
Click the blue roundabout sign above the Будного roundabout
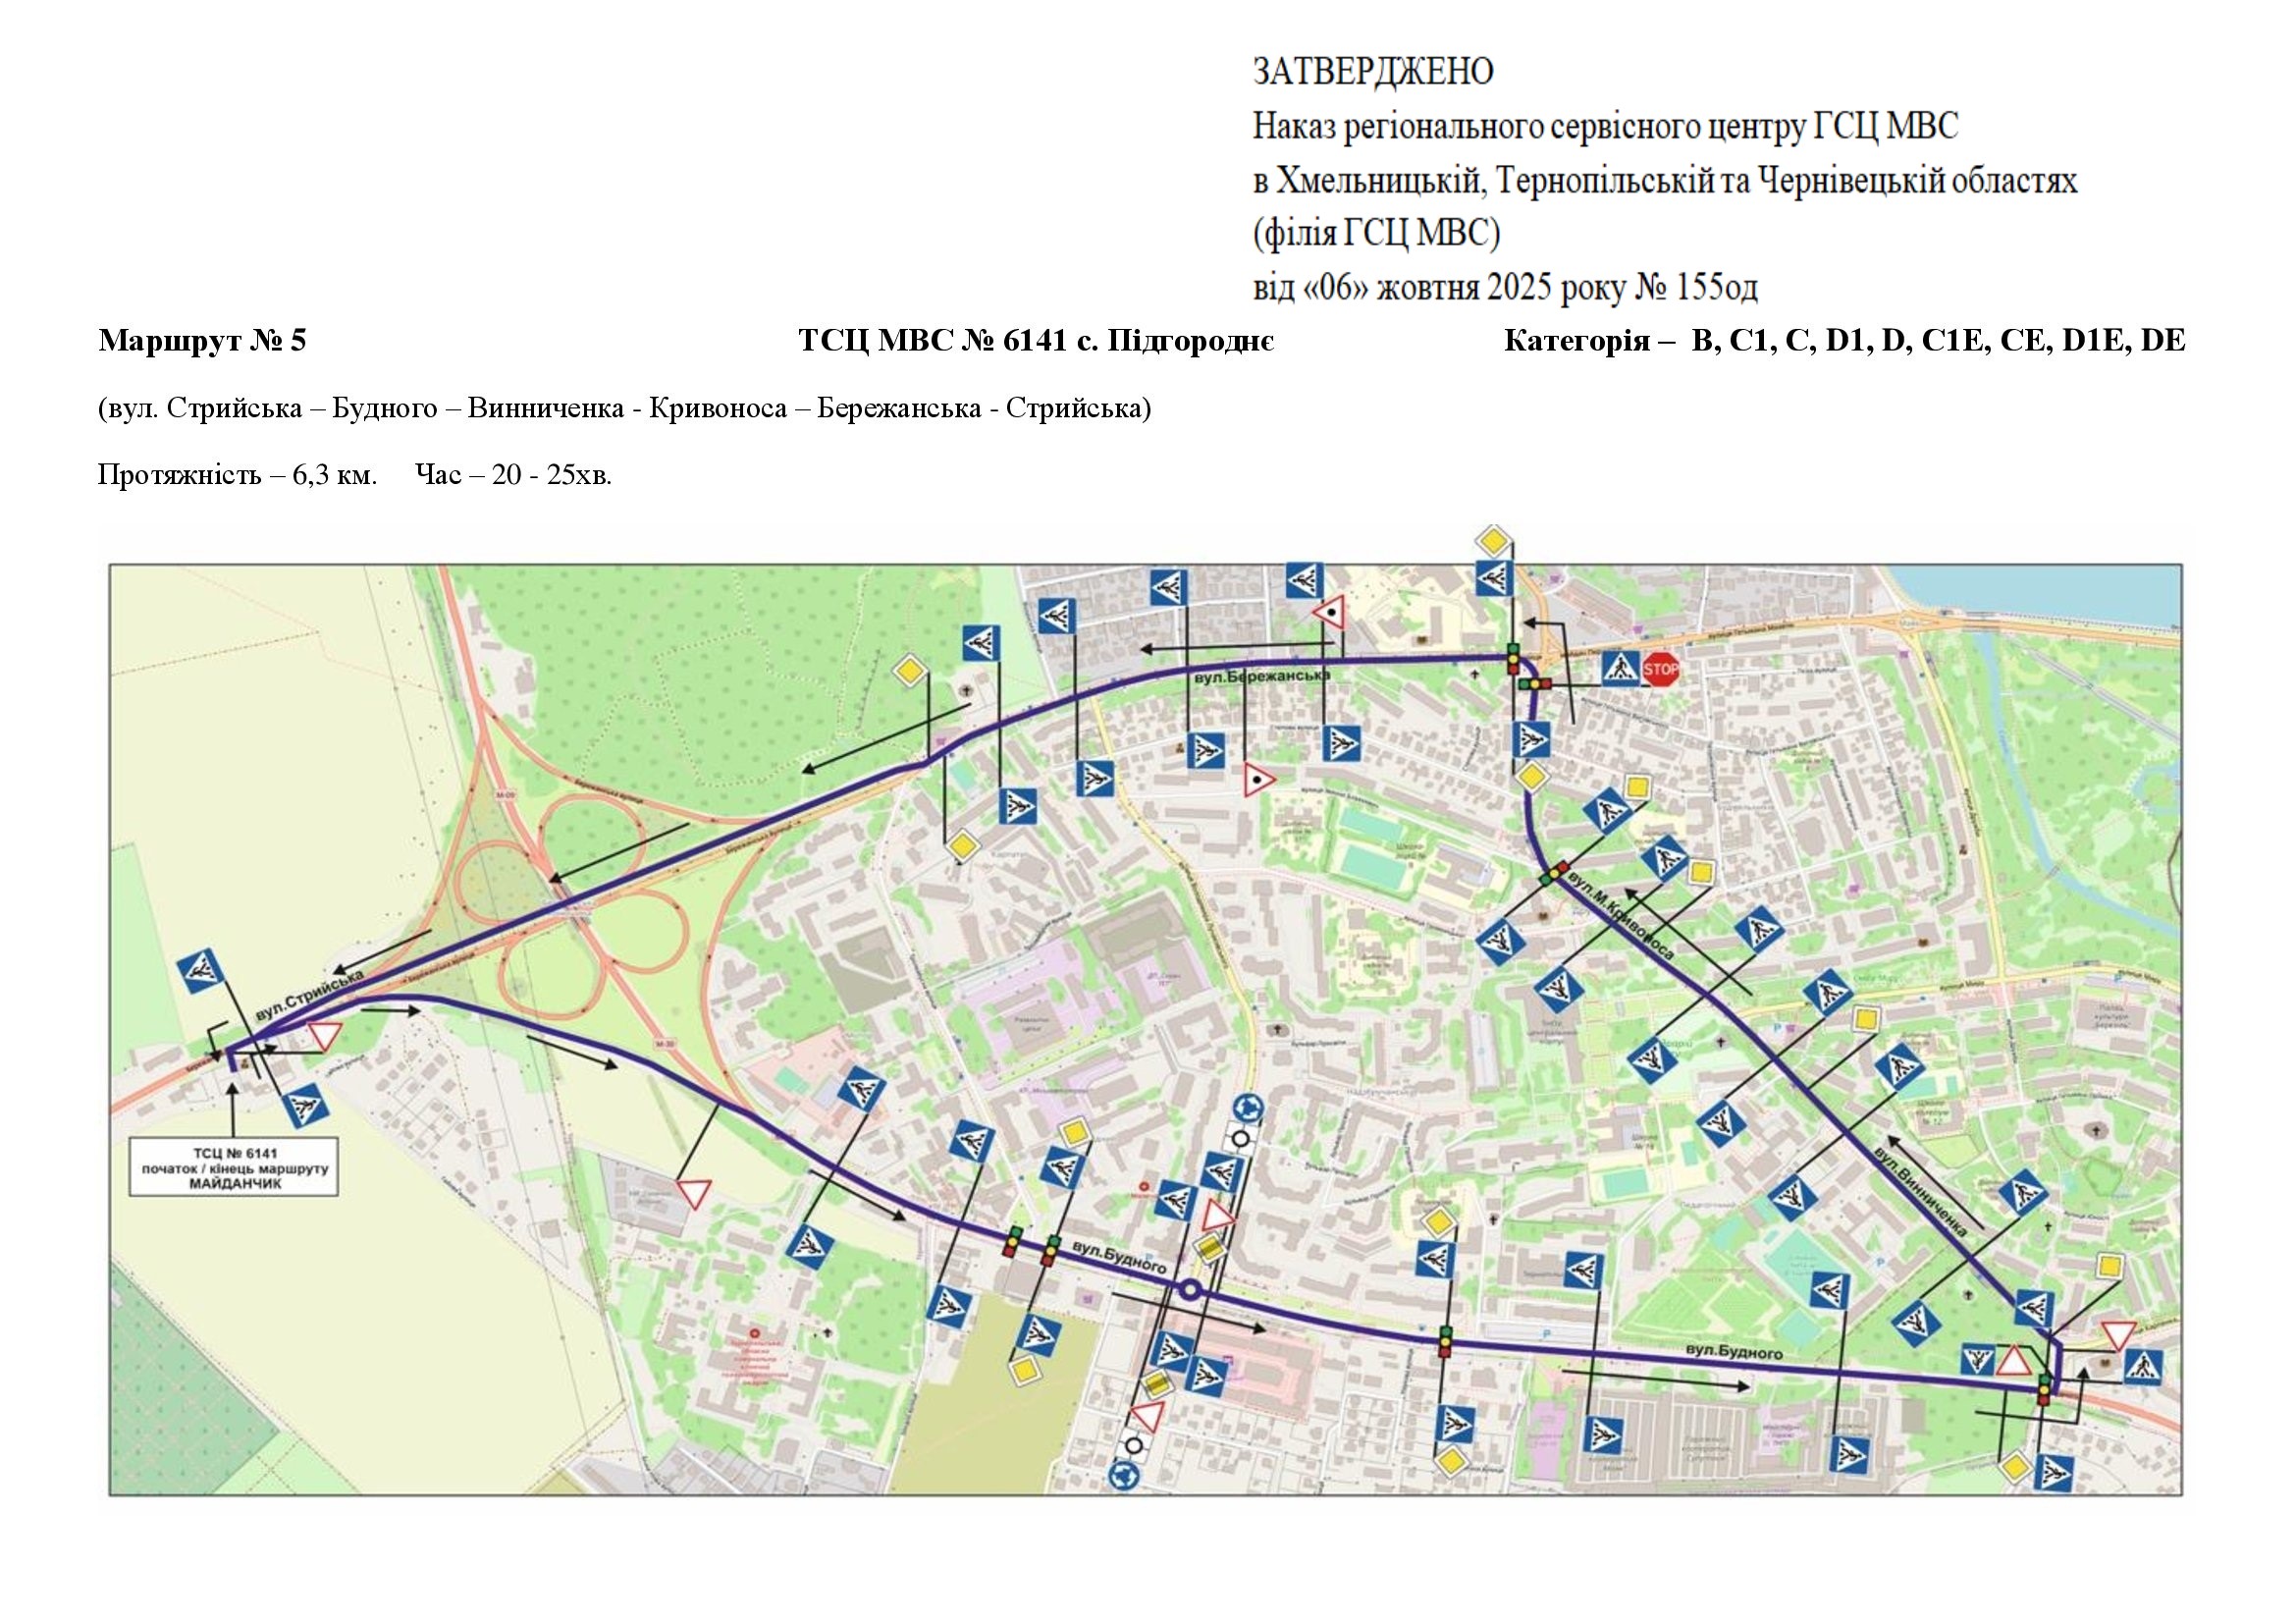(1249, 1109)
